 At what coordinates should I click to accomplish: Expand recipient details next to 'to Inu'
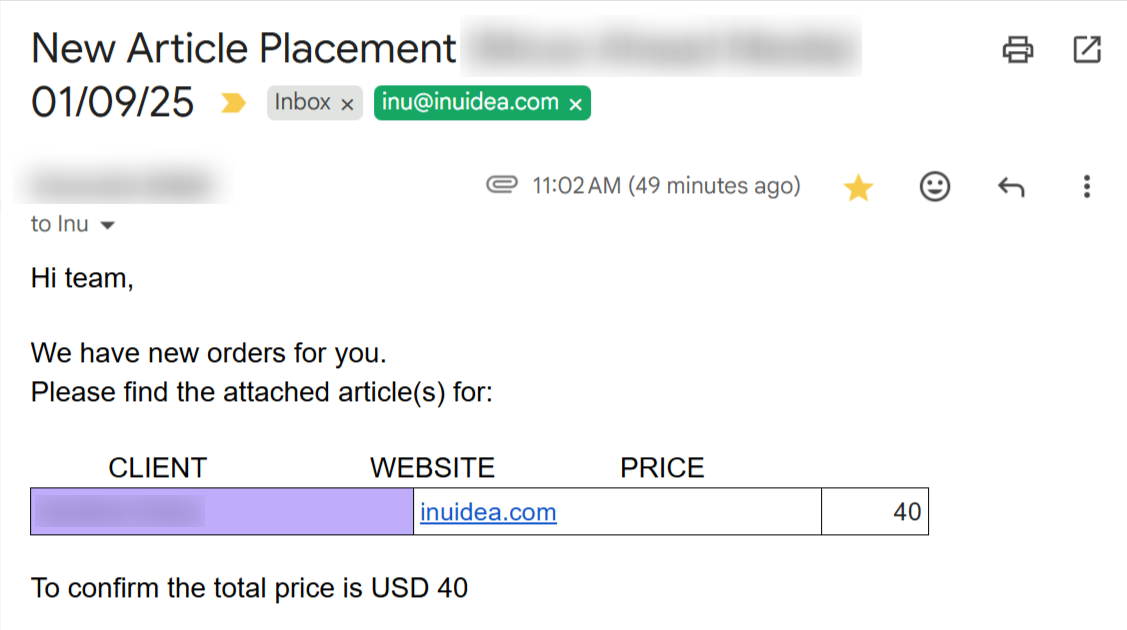(x=107, y=225)
